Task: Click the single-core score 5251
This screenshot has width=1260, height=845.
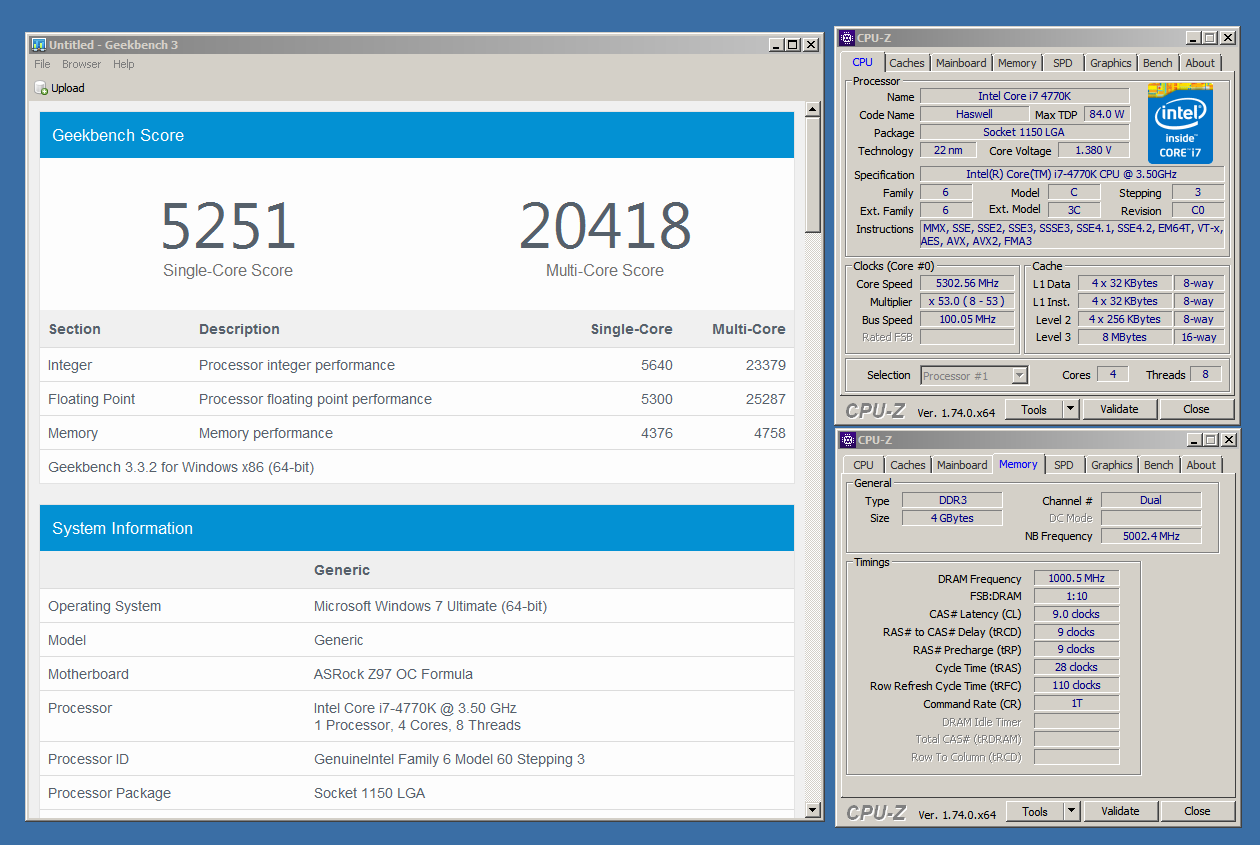Action: tap(228, 226)
